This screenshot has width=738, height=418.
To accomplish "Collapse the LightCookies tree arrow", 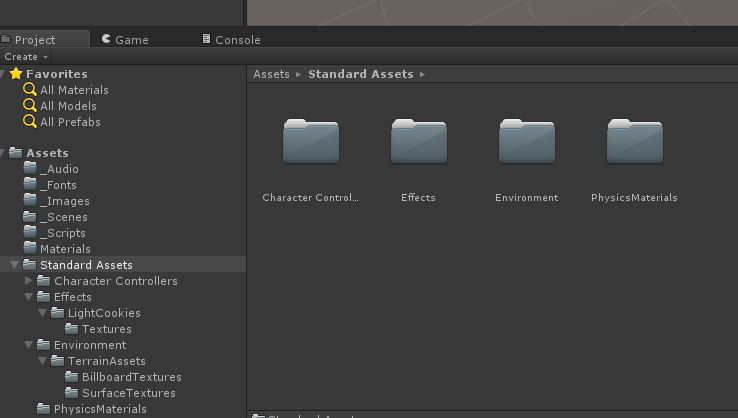I will 42,313.
